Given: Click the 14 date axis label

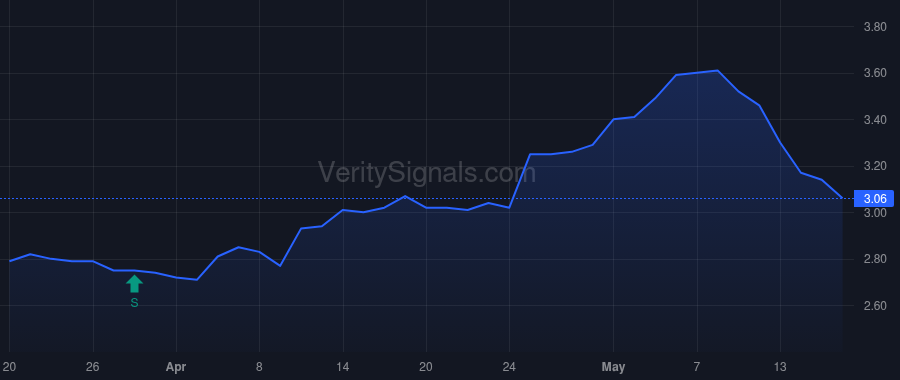Looking at the screenshot, I should (x=343, y=367).
